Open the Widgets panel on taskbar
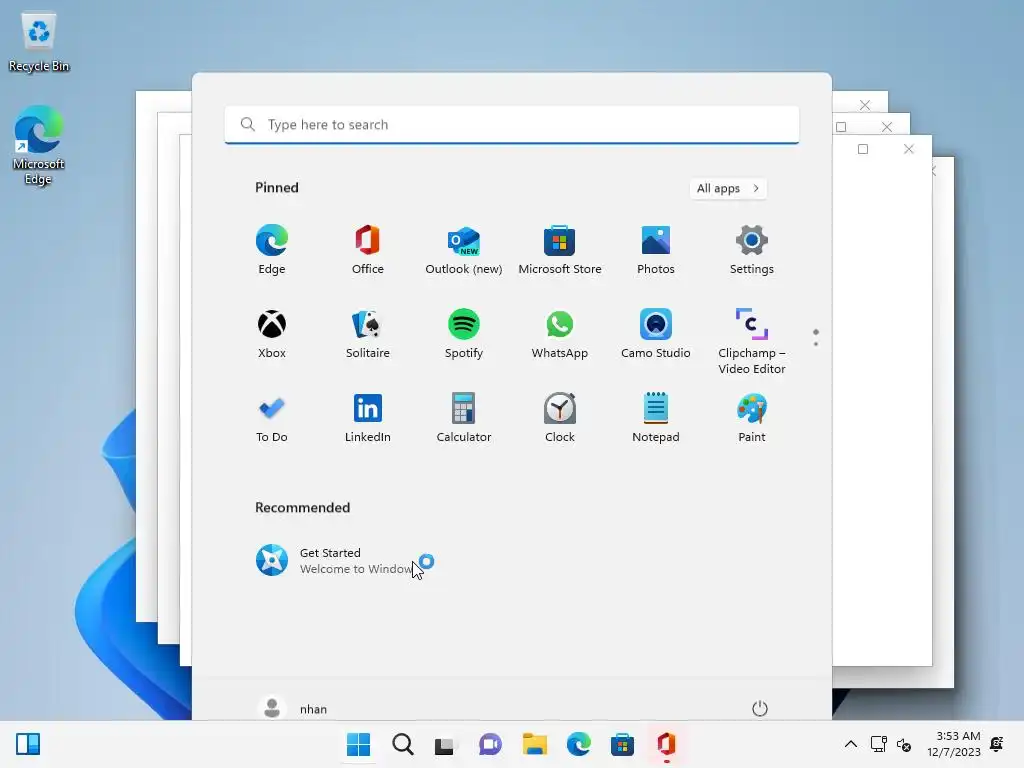 28,744
